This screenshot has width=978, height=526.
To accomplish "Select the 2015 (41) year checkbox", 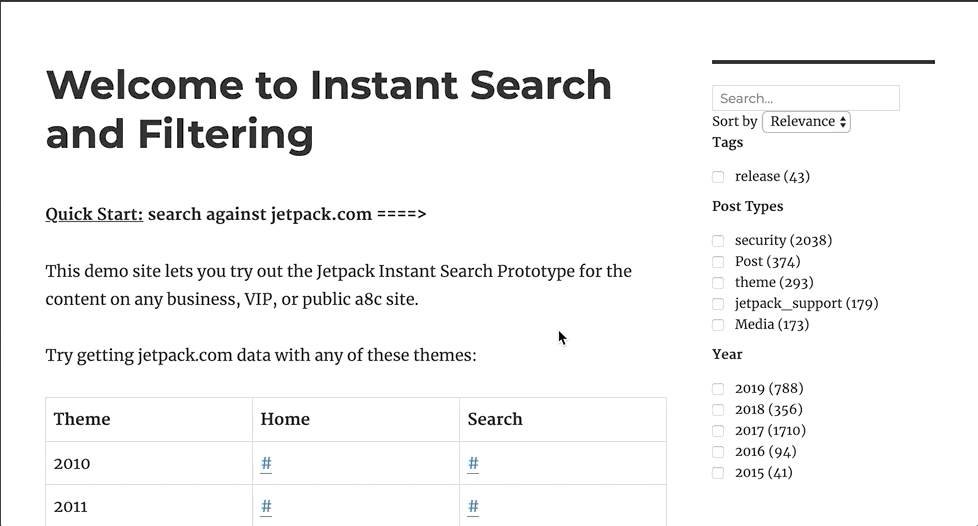I will [x=718, y=473].
